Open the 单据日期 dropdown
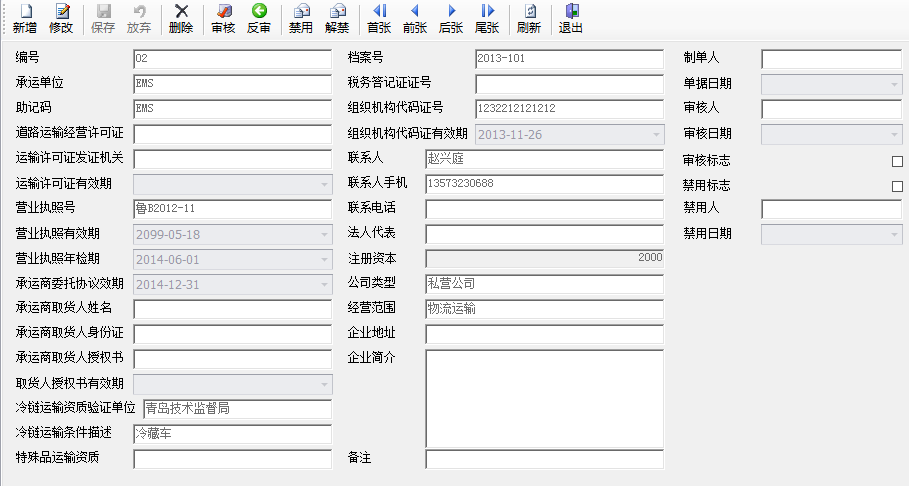Viewport: 909px width, 486px height. point(895,85)
